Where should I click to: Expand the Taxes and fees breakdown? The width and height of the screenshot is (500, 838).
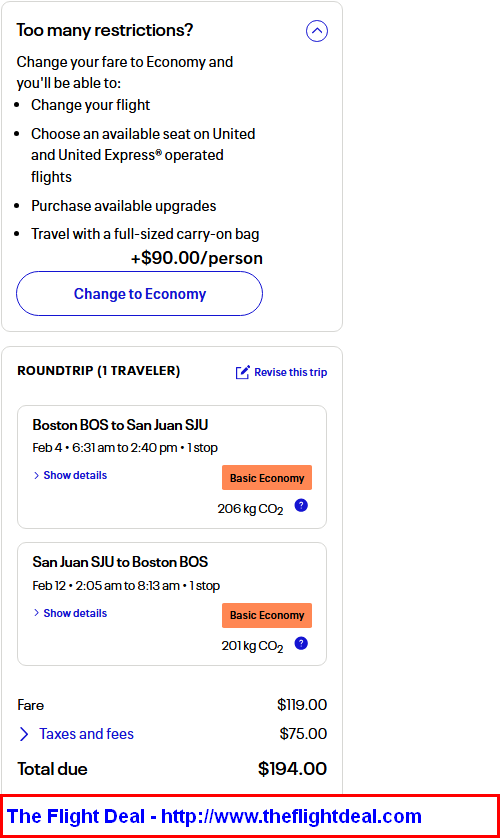pos(87,734)
